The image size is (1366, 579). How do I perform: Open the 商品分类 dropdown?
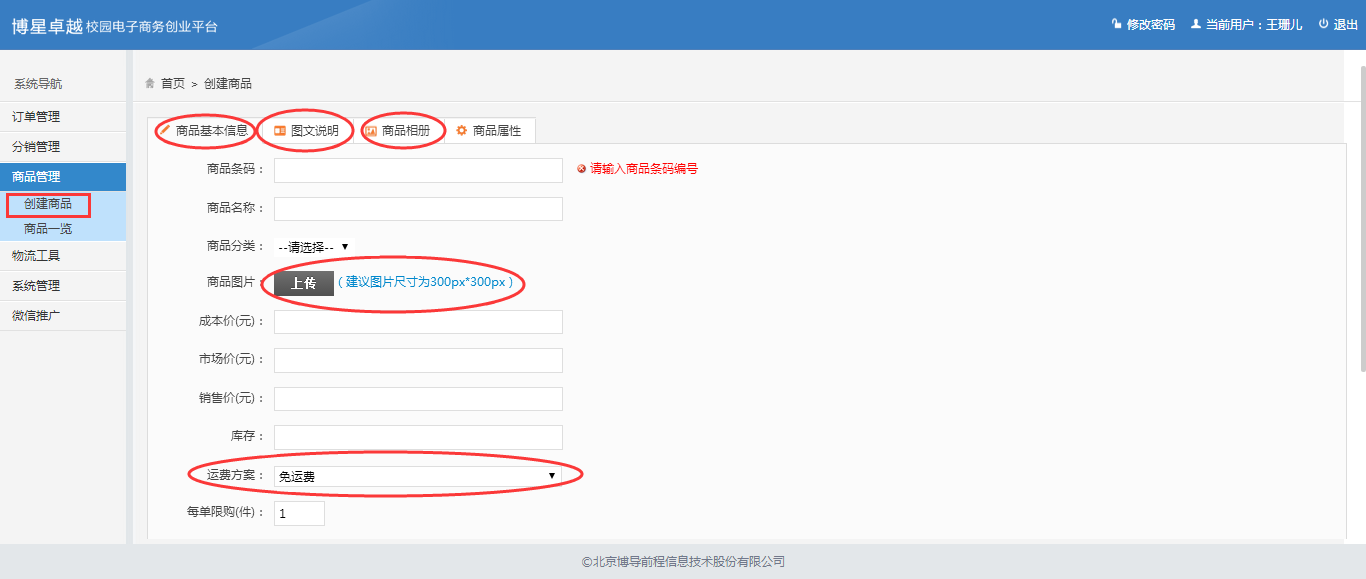click(314, 247)
